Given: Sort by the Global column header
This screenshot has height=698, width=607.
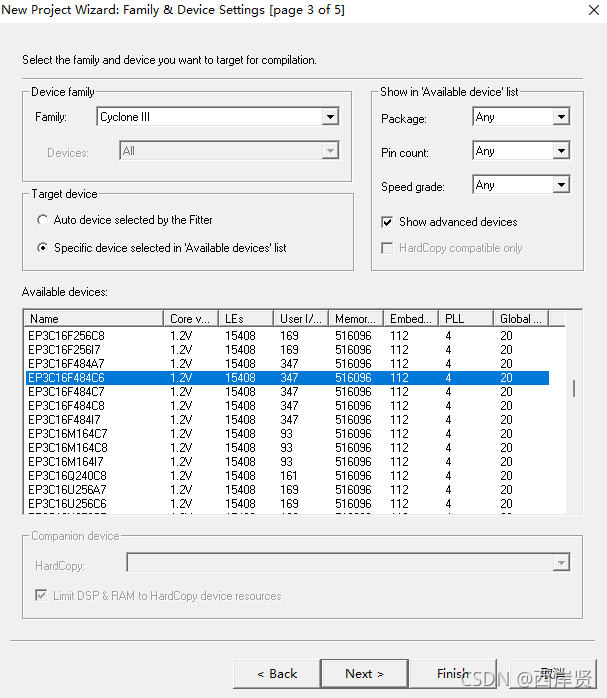Looking at the screenshot, I should pyautogui.click(x=521, y=319).
